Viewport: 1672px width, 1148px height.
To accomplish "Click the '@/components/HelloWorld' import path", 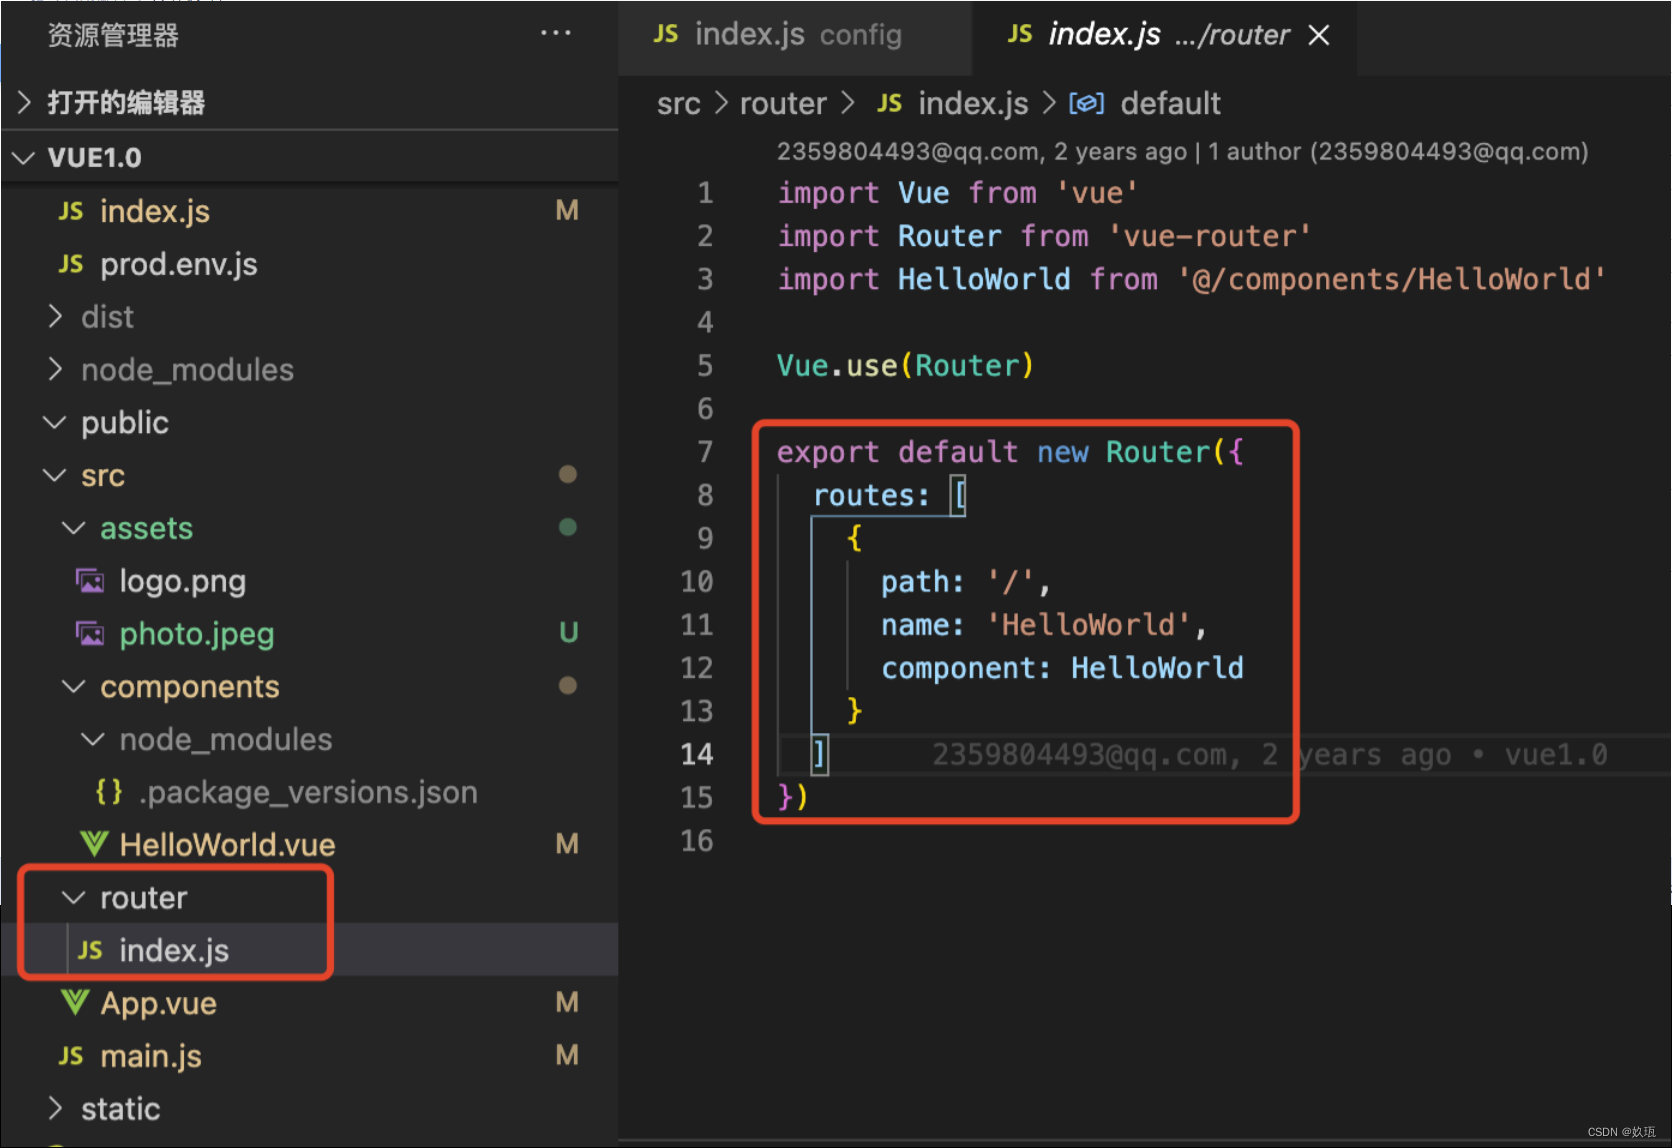I will tap(1392, 279).
